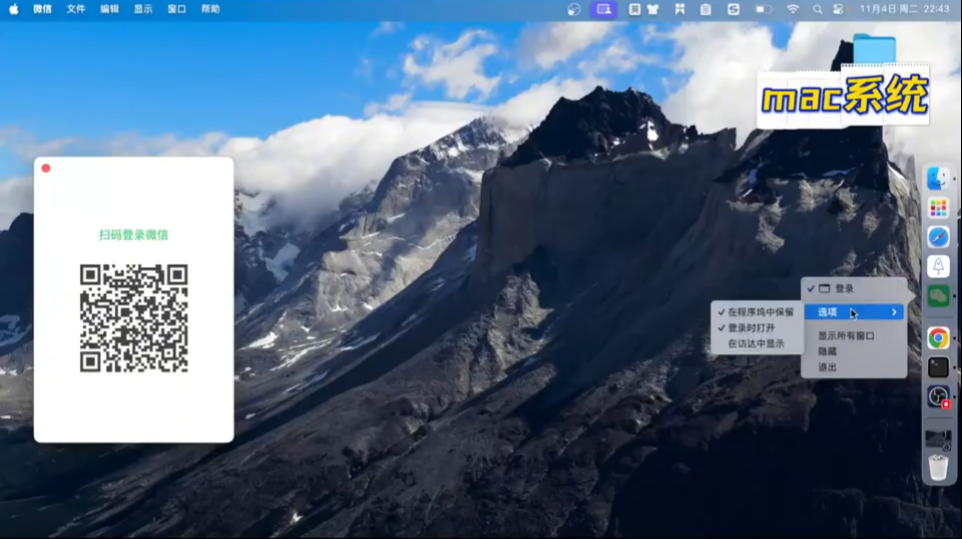Image resolution: width=962 pixels, height=539 pixels.
Task: Open Google Chrome from the Dock
Action: click(x=938, y=338)
